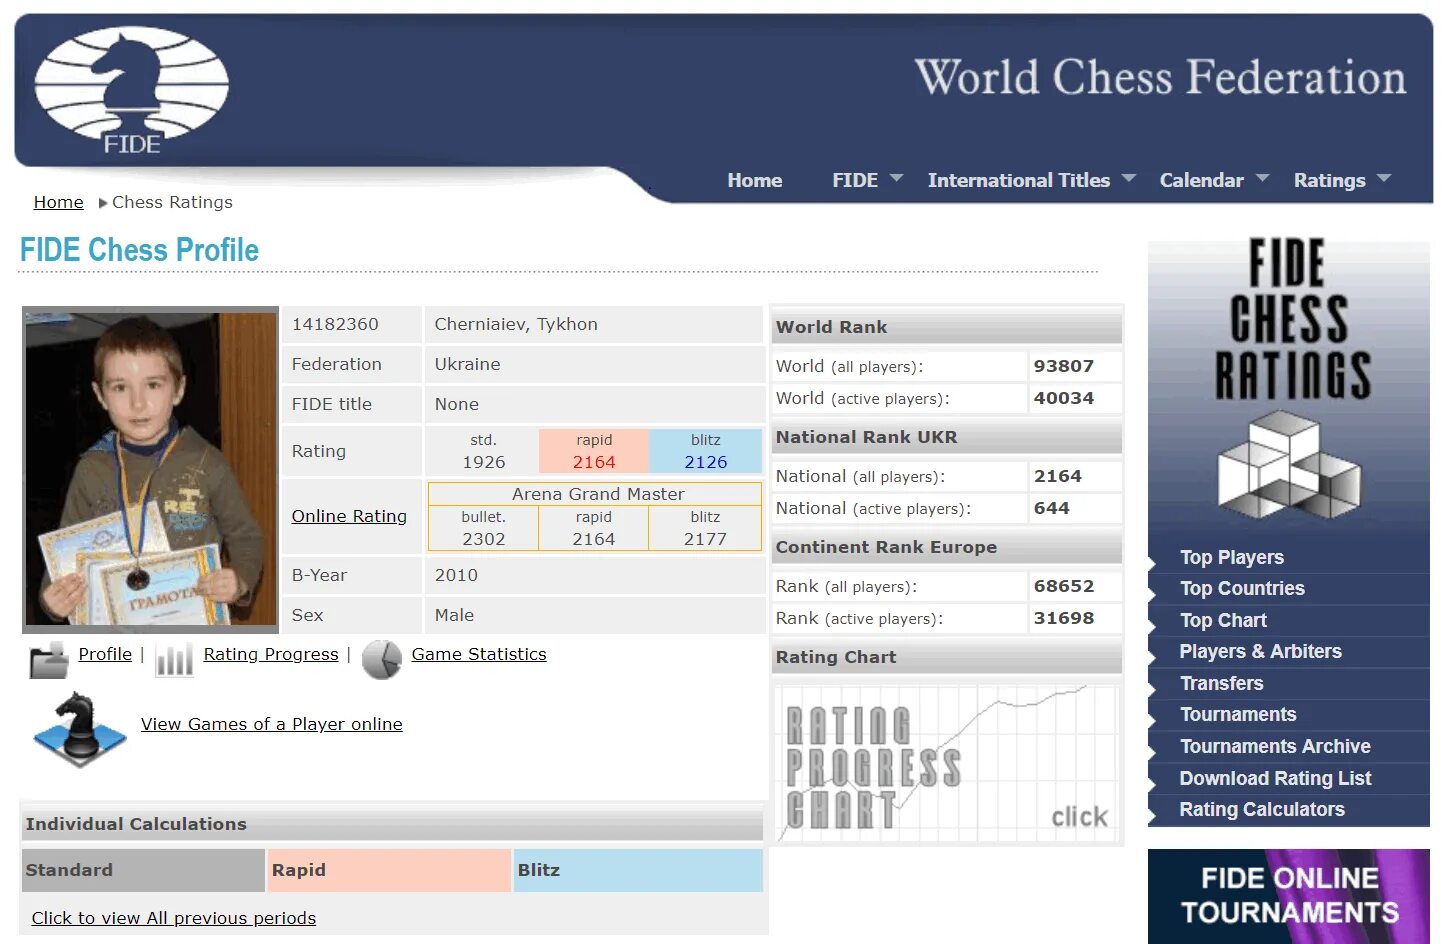Click the active world rank 40034
1450x944 pixels.
[1064, 398]
